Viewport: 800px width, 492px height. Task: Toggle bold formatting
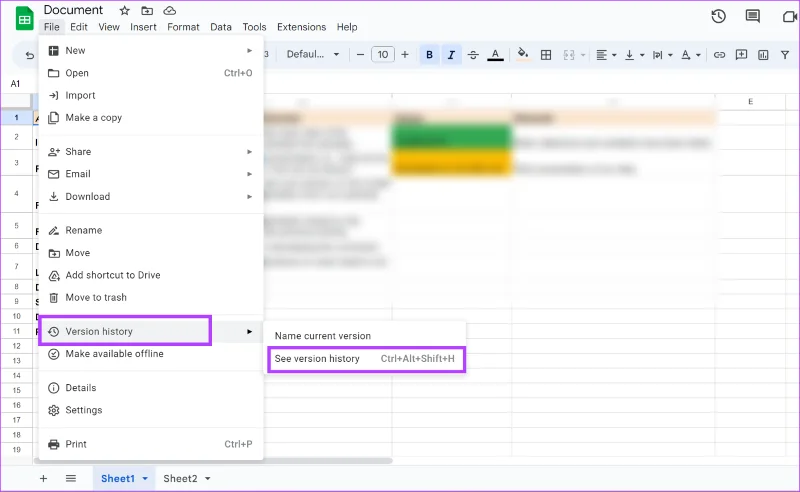coord(430,55)
